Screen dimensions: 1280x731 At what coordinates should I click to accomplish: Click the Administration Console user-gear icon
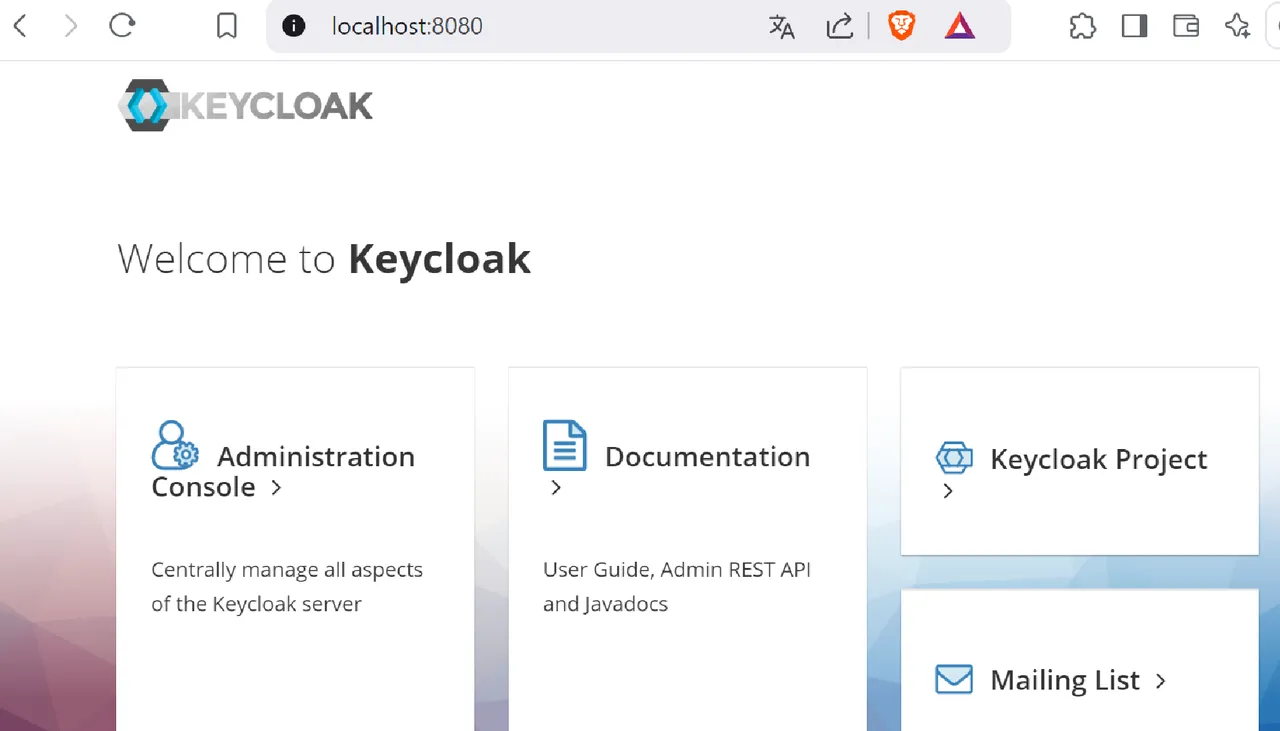point(175,445)
